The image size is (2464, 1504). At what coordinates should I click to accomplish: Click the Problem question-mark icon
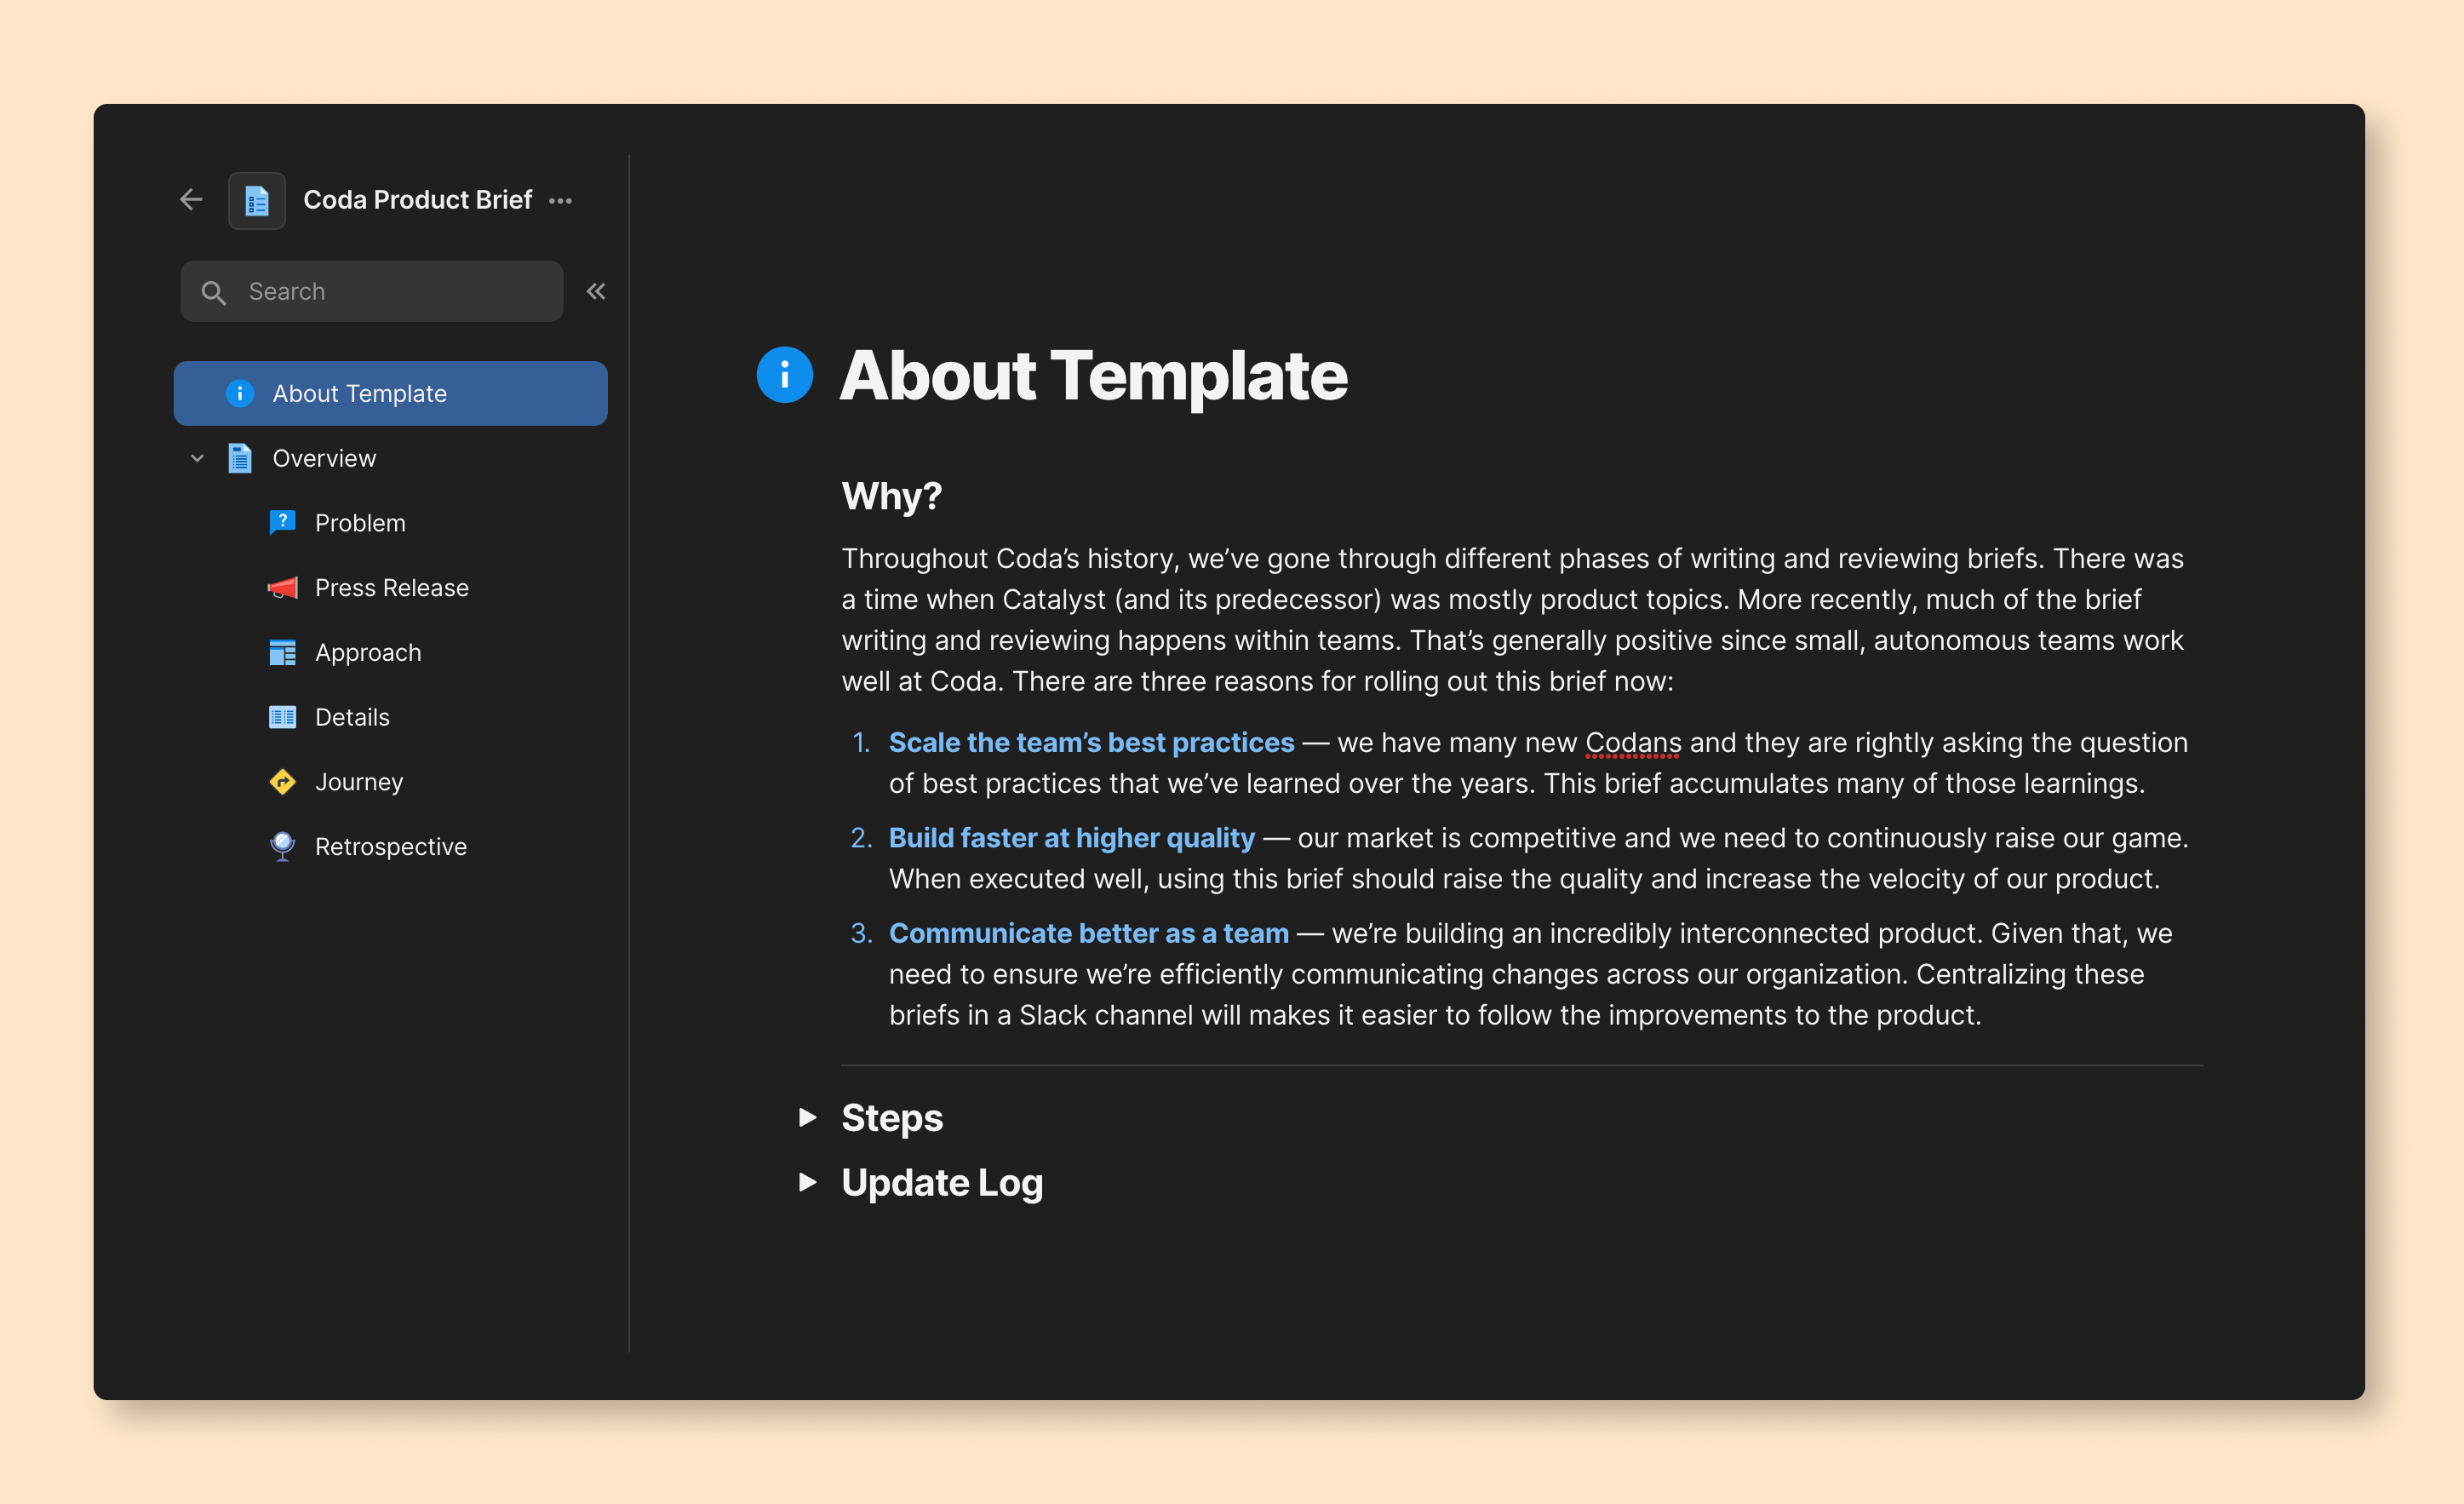coord(283,522)
